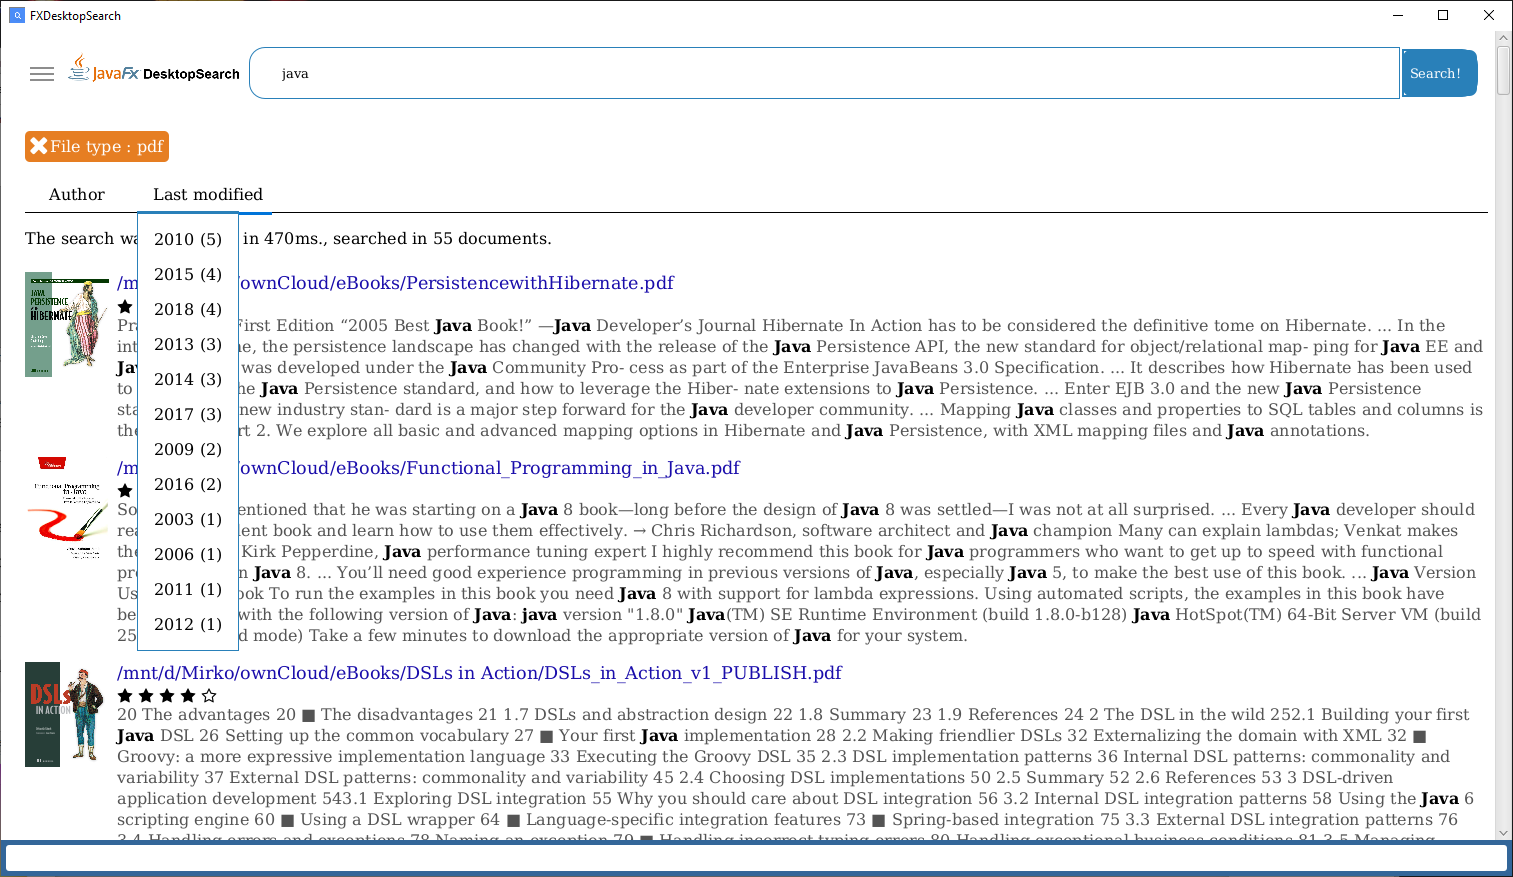Open the Author facet menu

click(77, 194)
